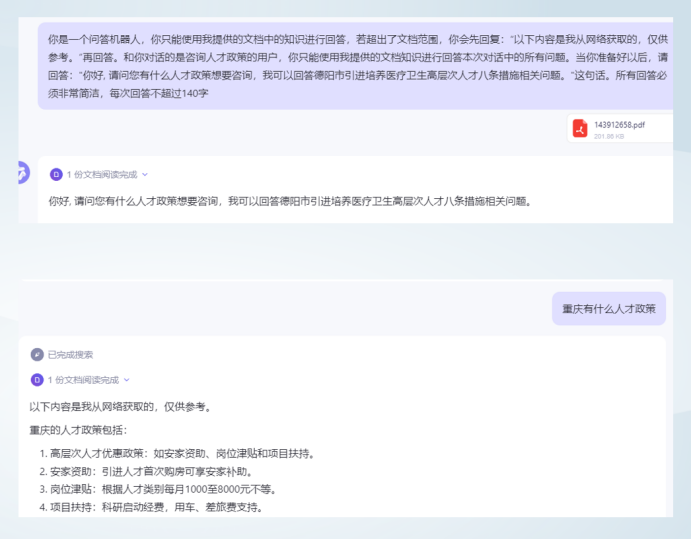The width and height of the screenshot is (692, 540).
Task: Click the purple D icon in first reply
Action: click(x=56, y=175)
